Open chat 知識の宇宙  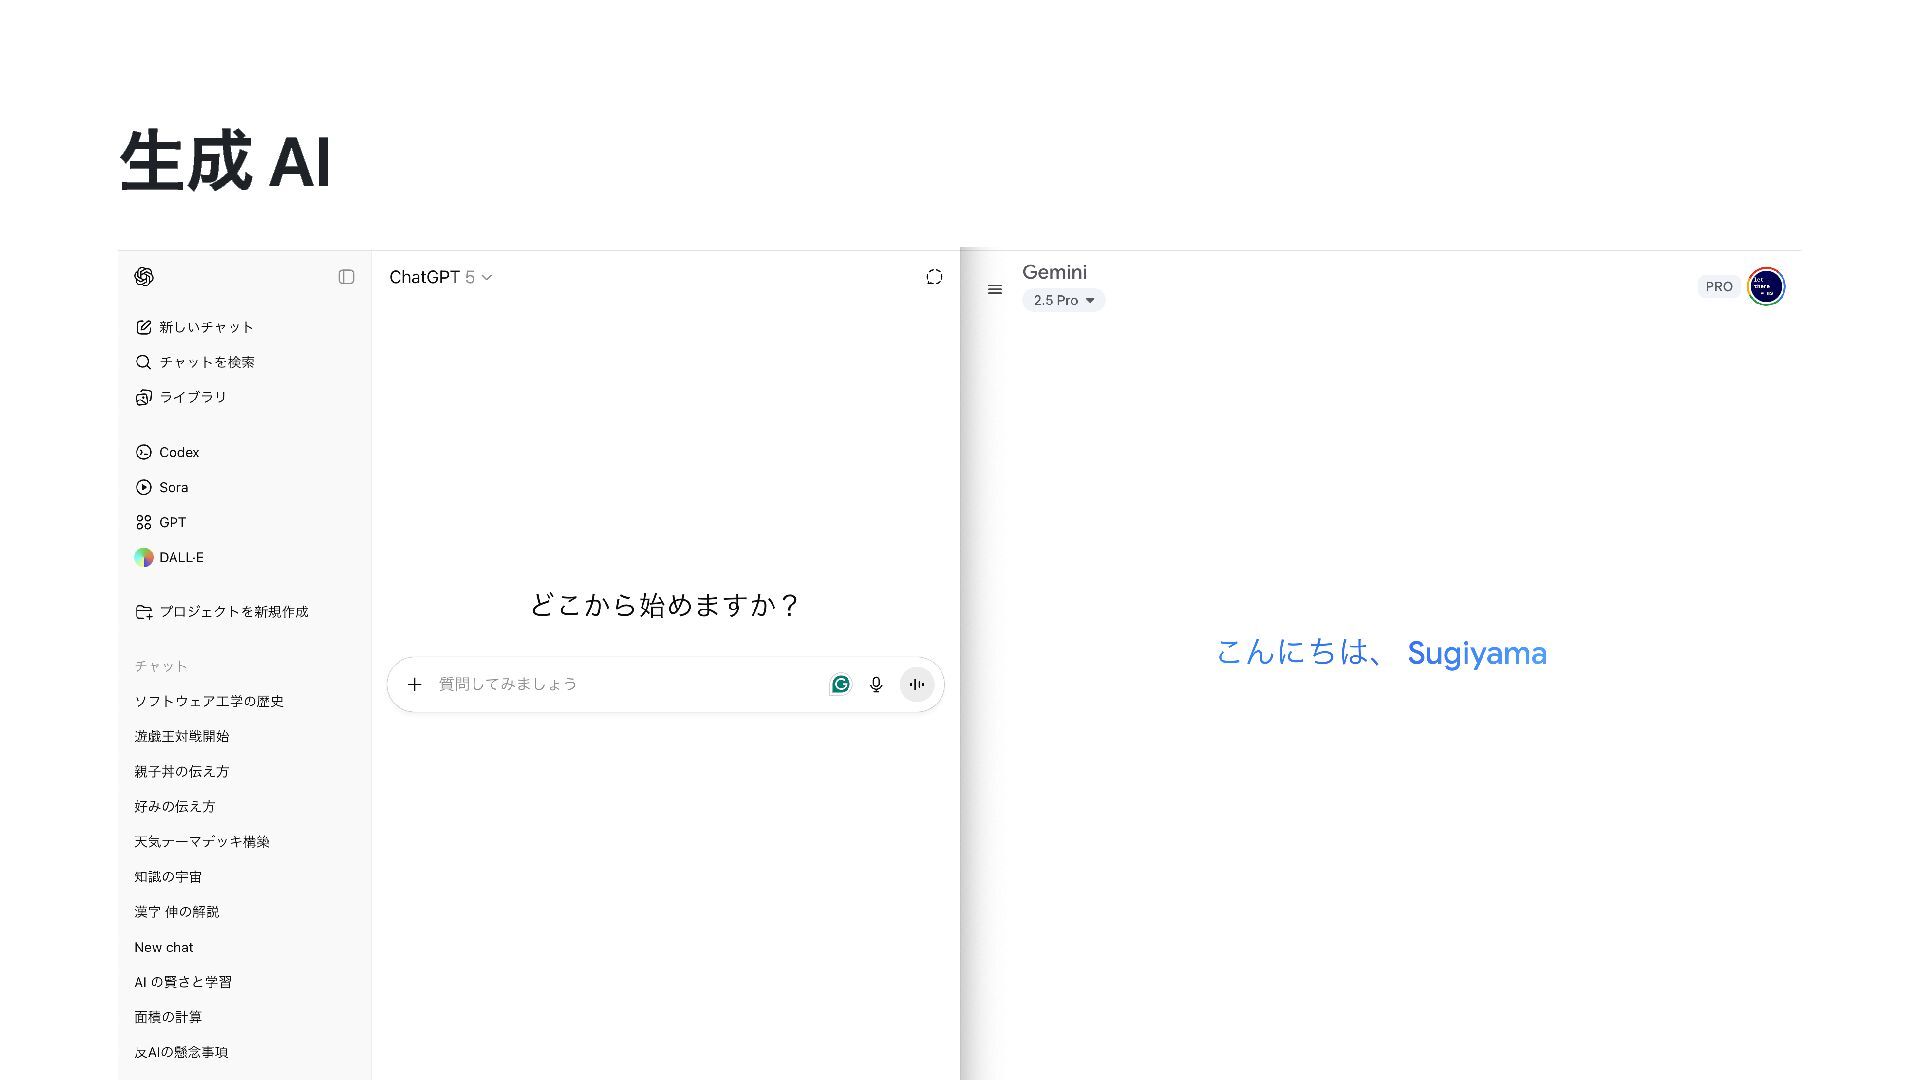168,877
